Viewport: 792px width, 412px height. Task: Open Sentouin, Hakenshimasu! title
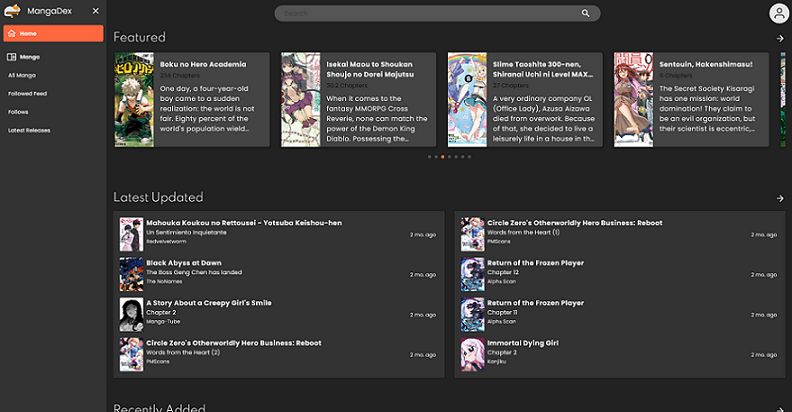click(706, 64)
